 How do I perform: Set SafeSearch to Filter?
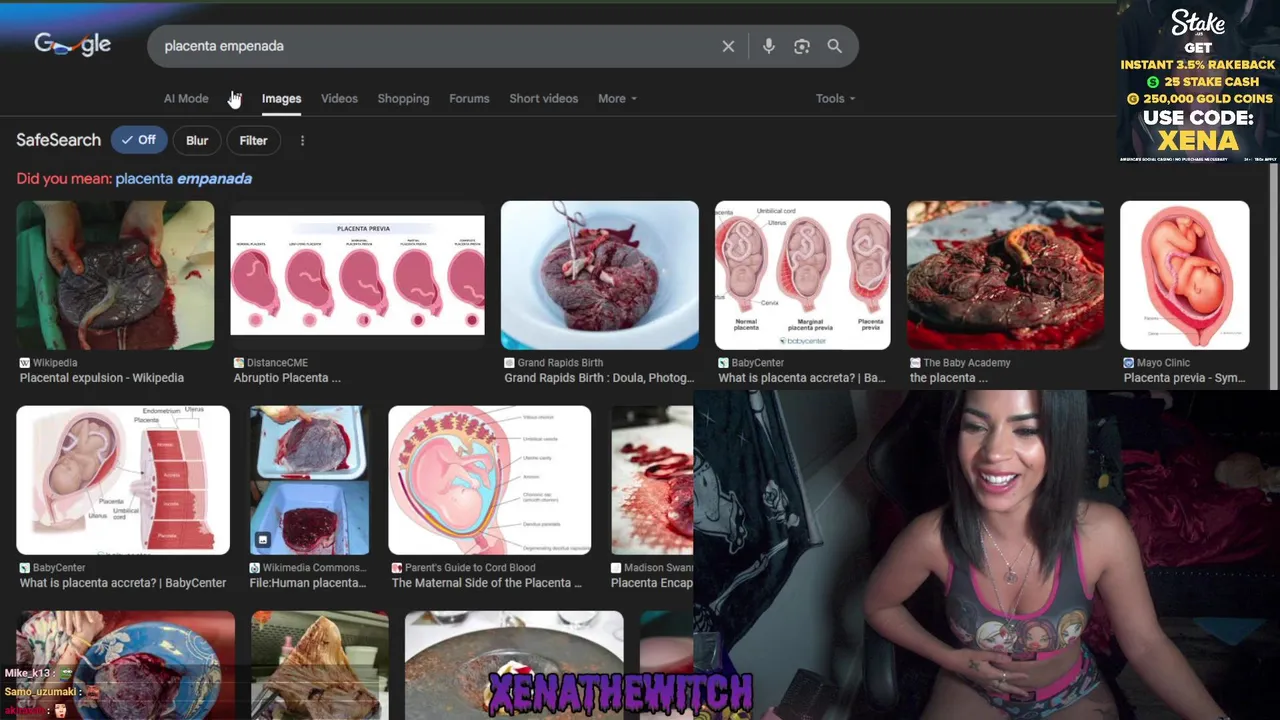pyautogui.click(x=253, y=140)
